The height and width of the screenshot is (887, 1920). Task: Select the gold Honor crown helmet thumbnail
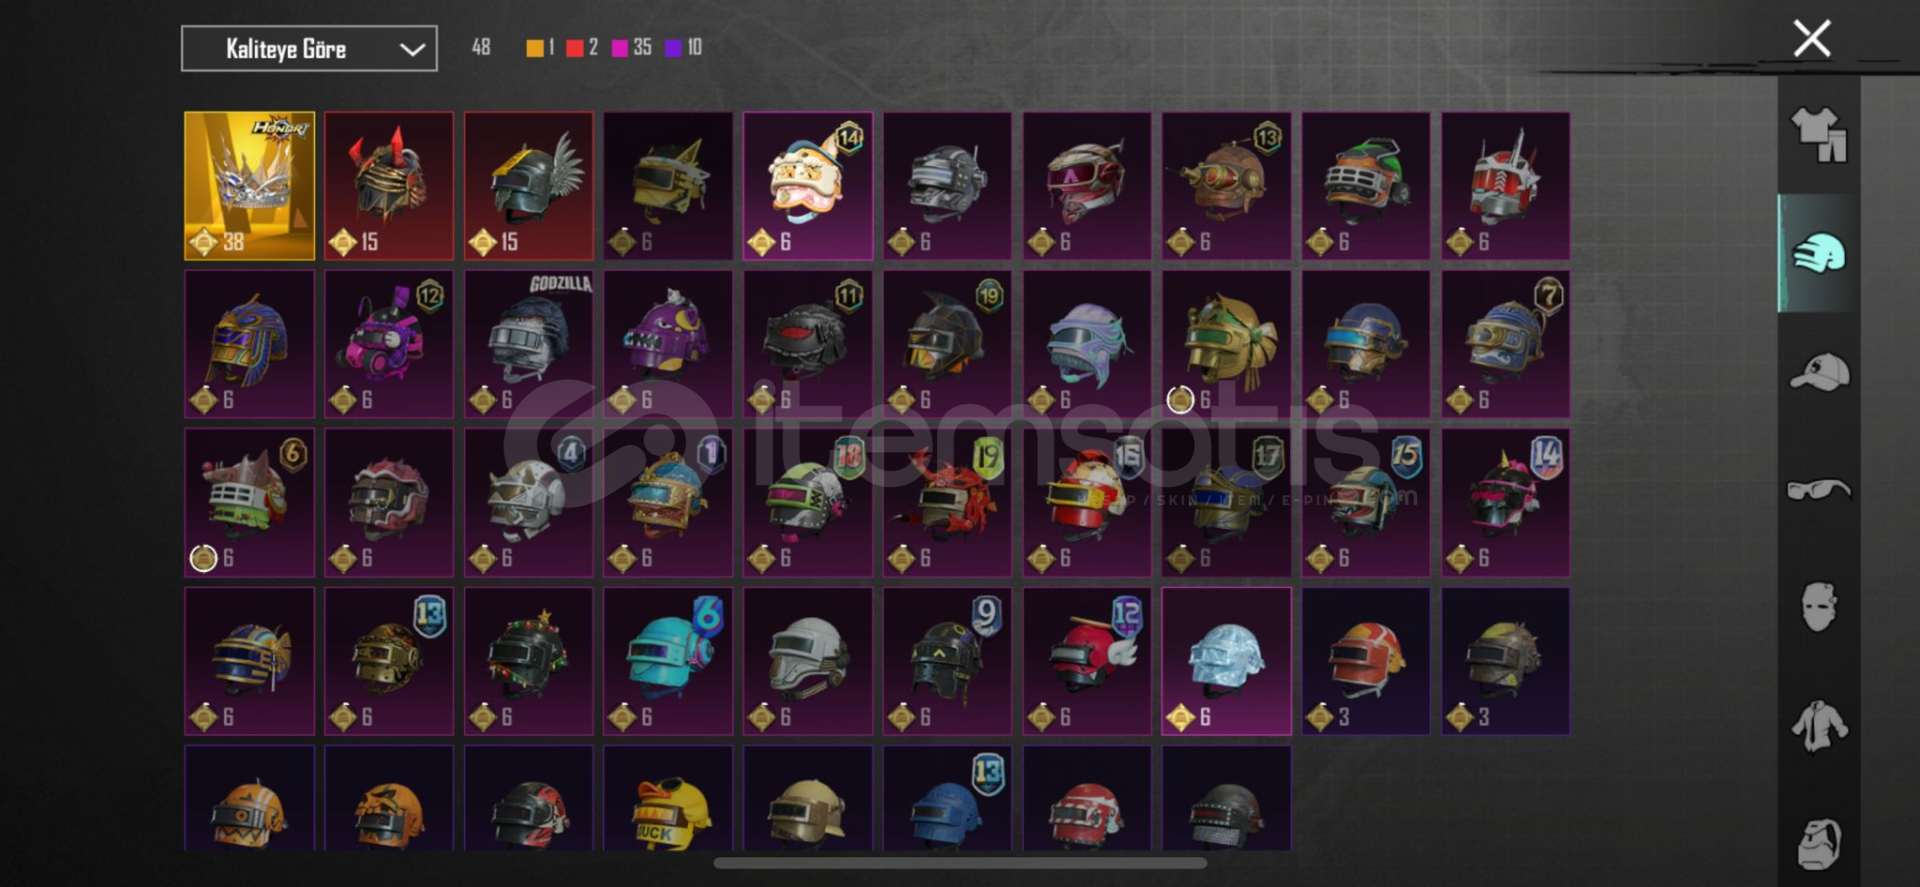pyautogui.click(x=249, y=186)
